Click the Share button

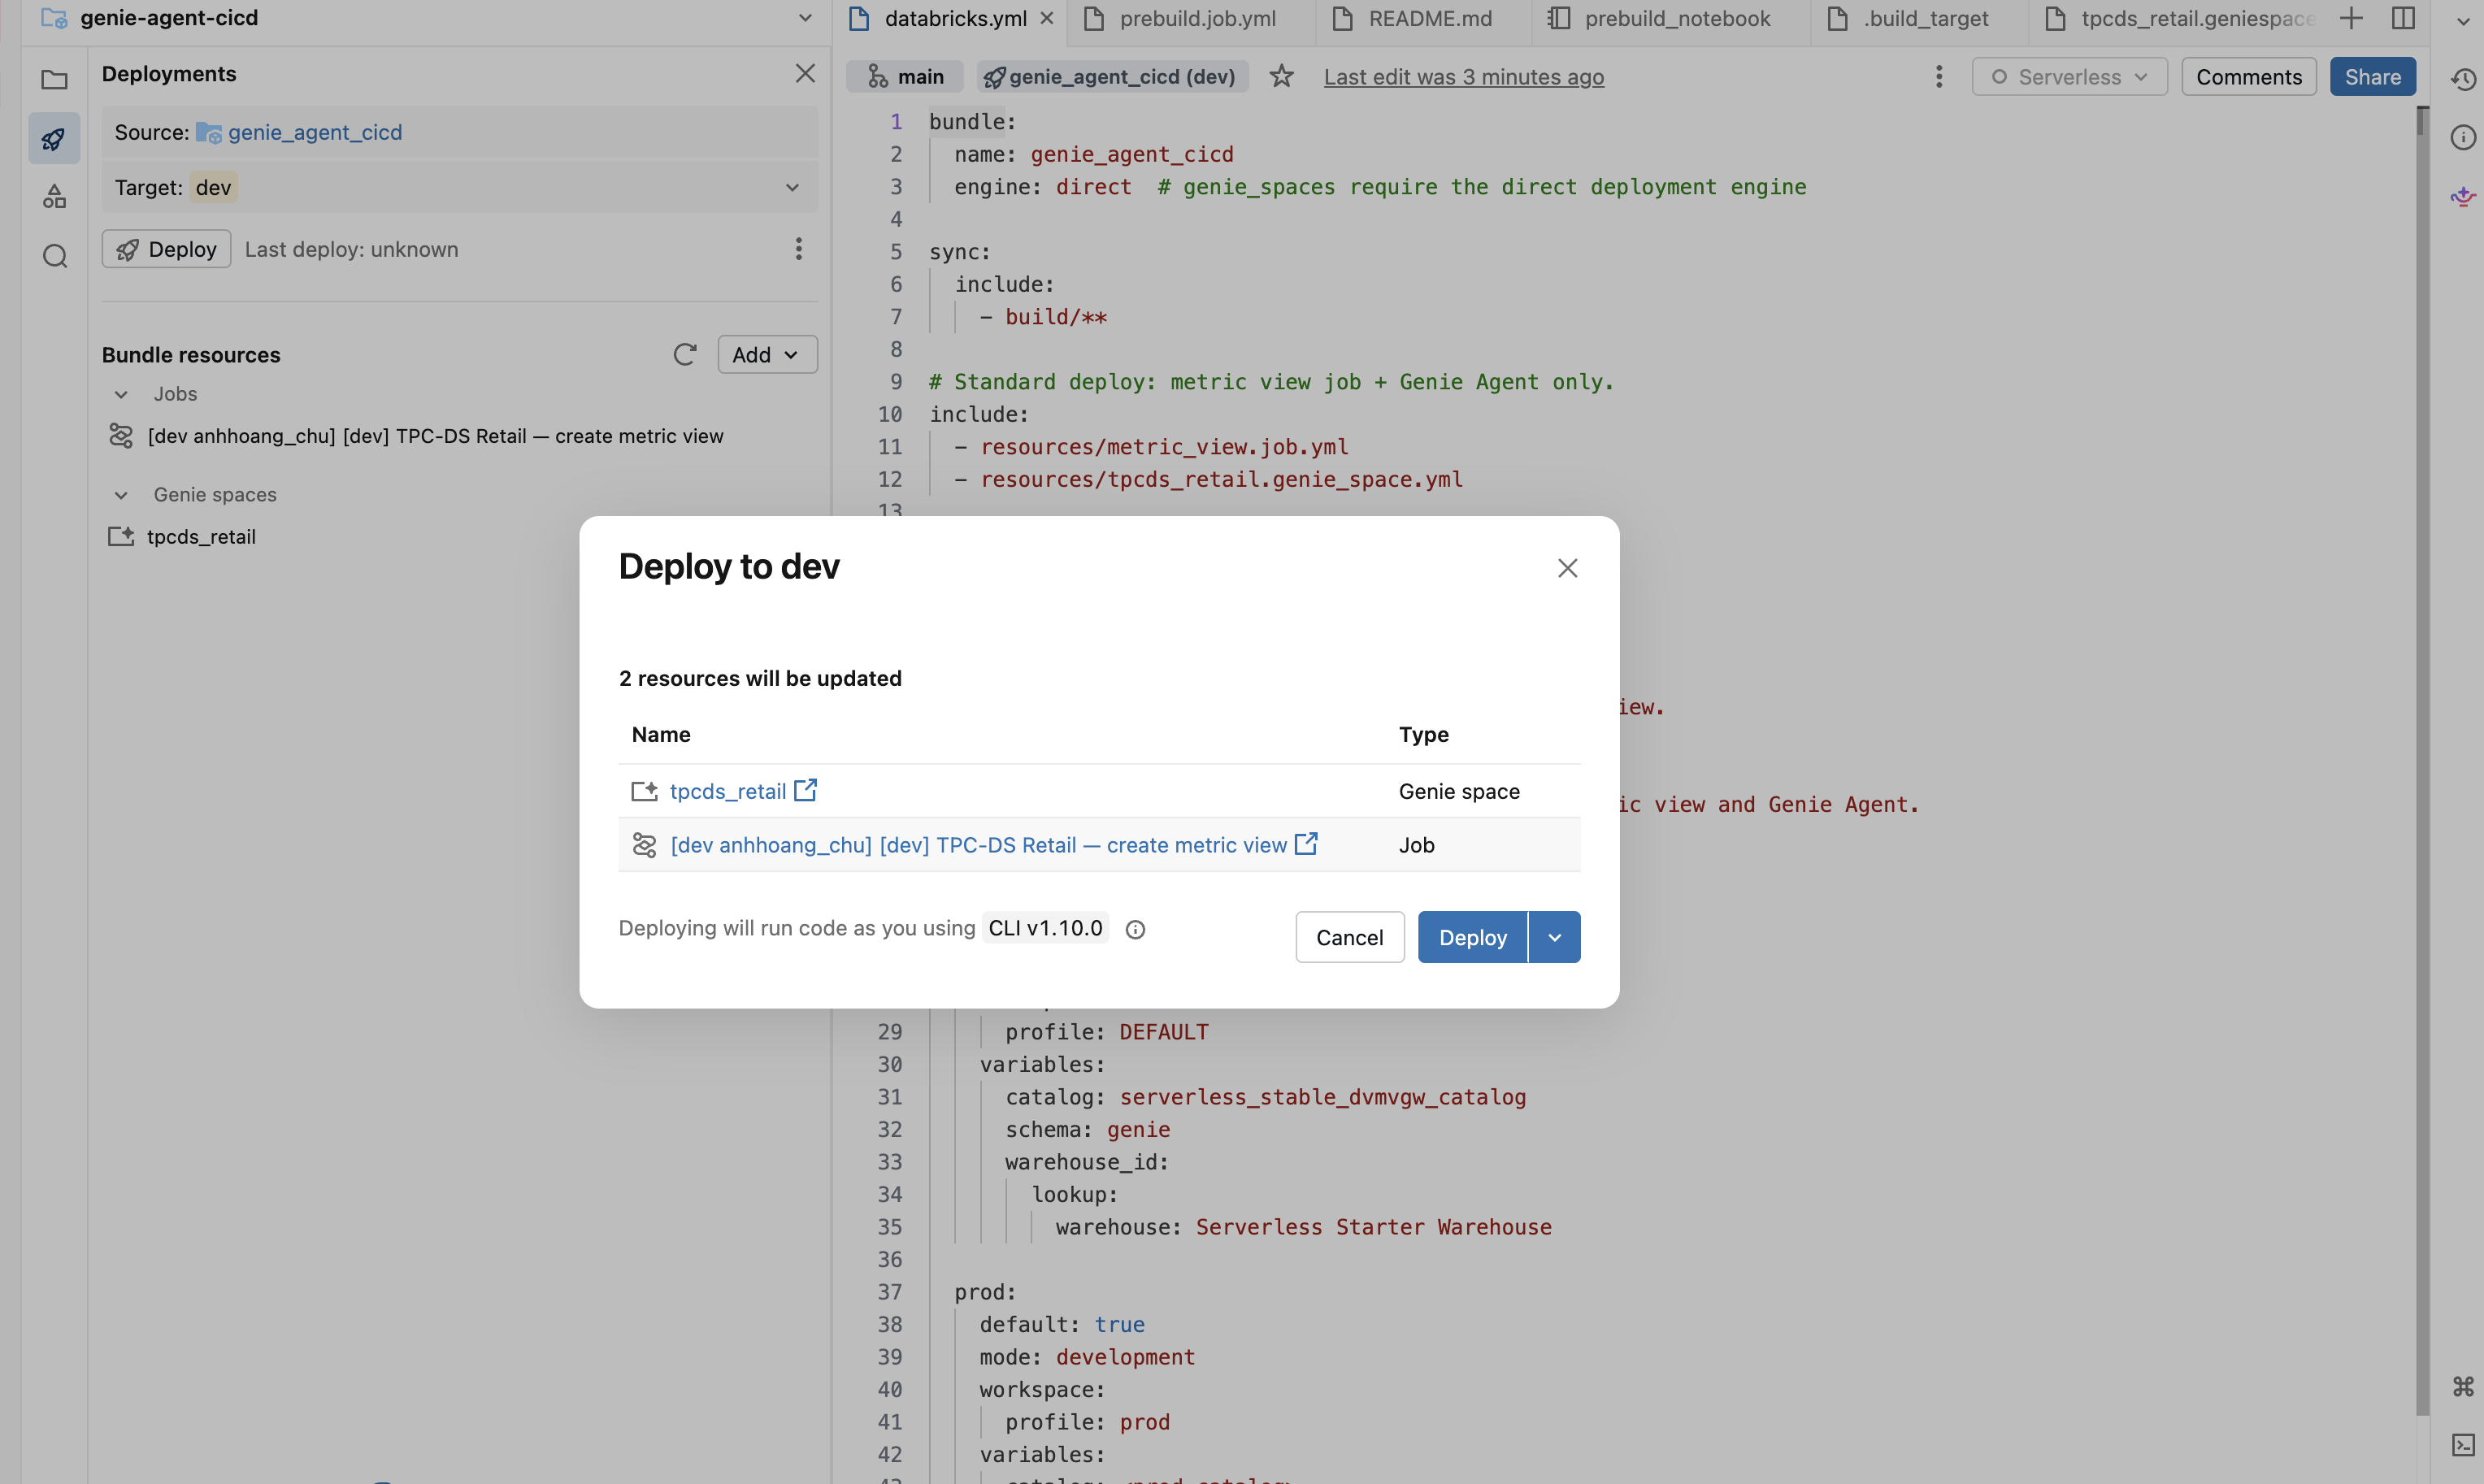pyautogui.click(x=2372, y=76)
